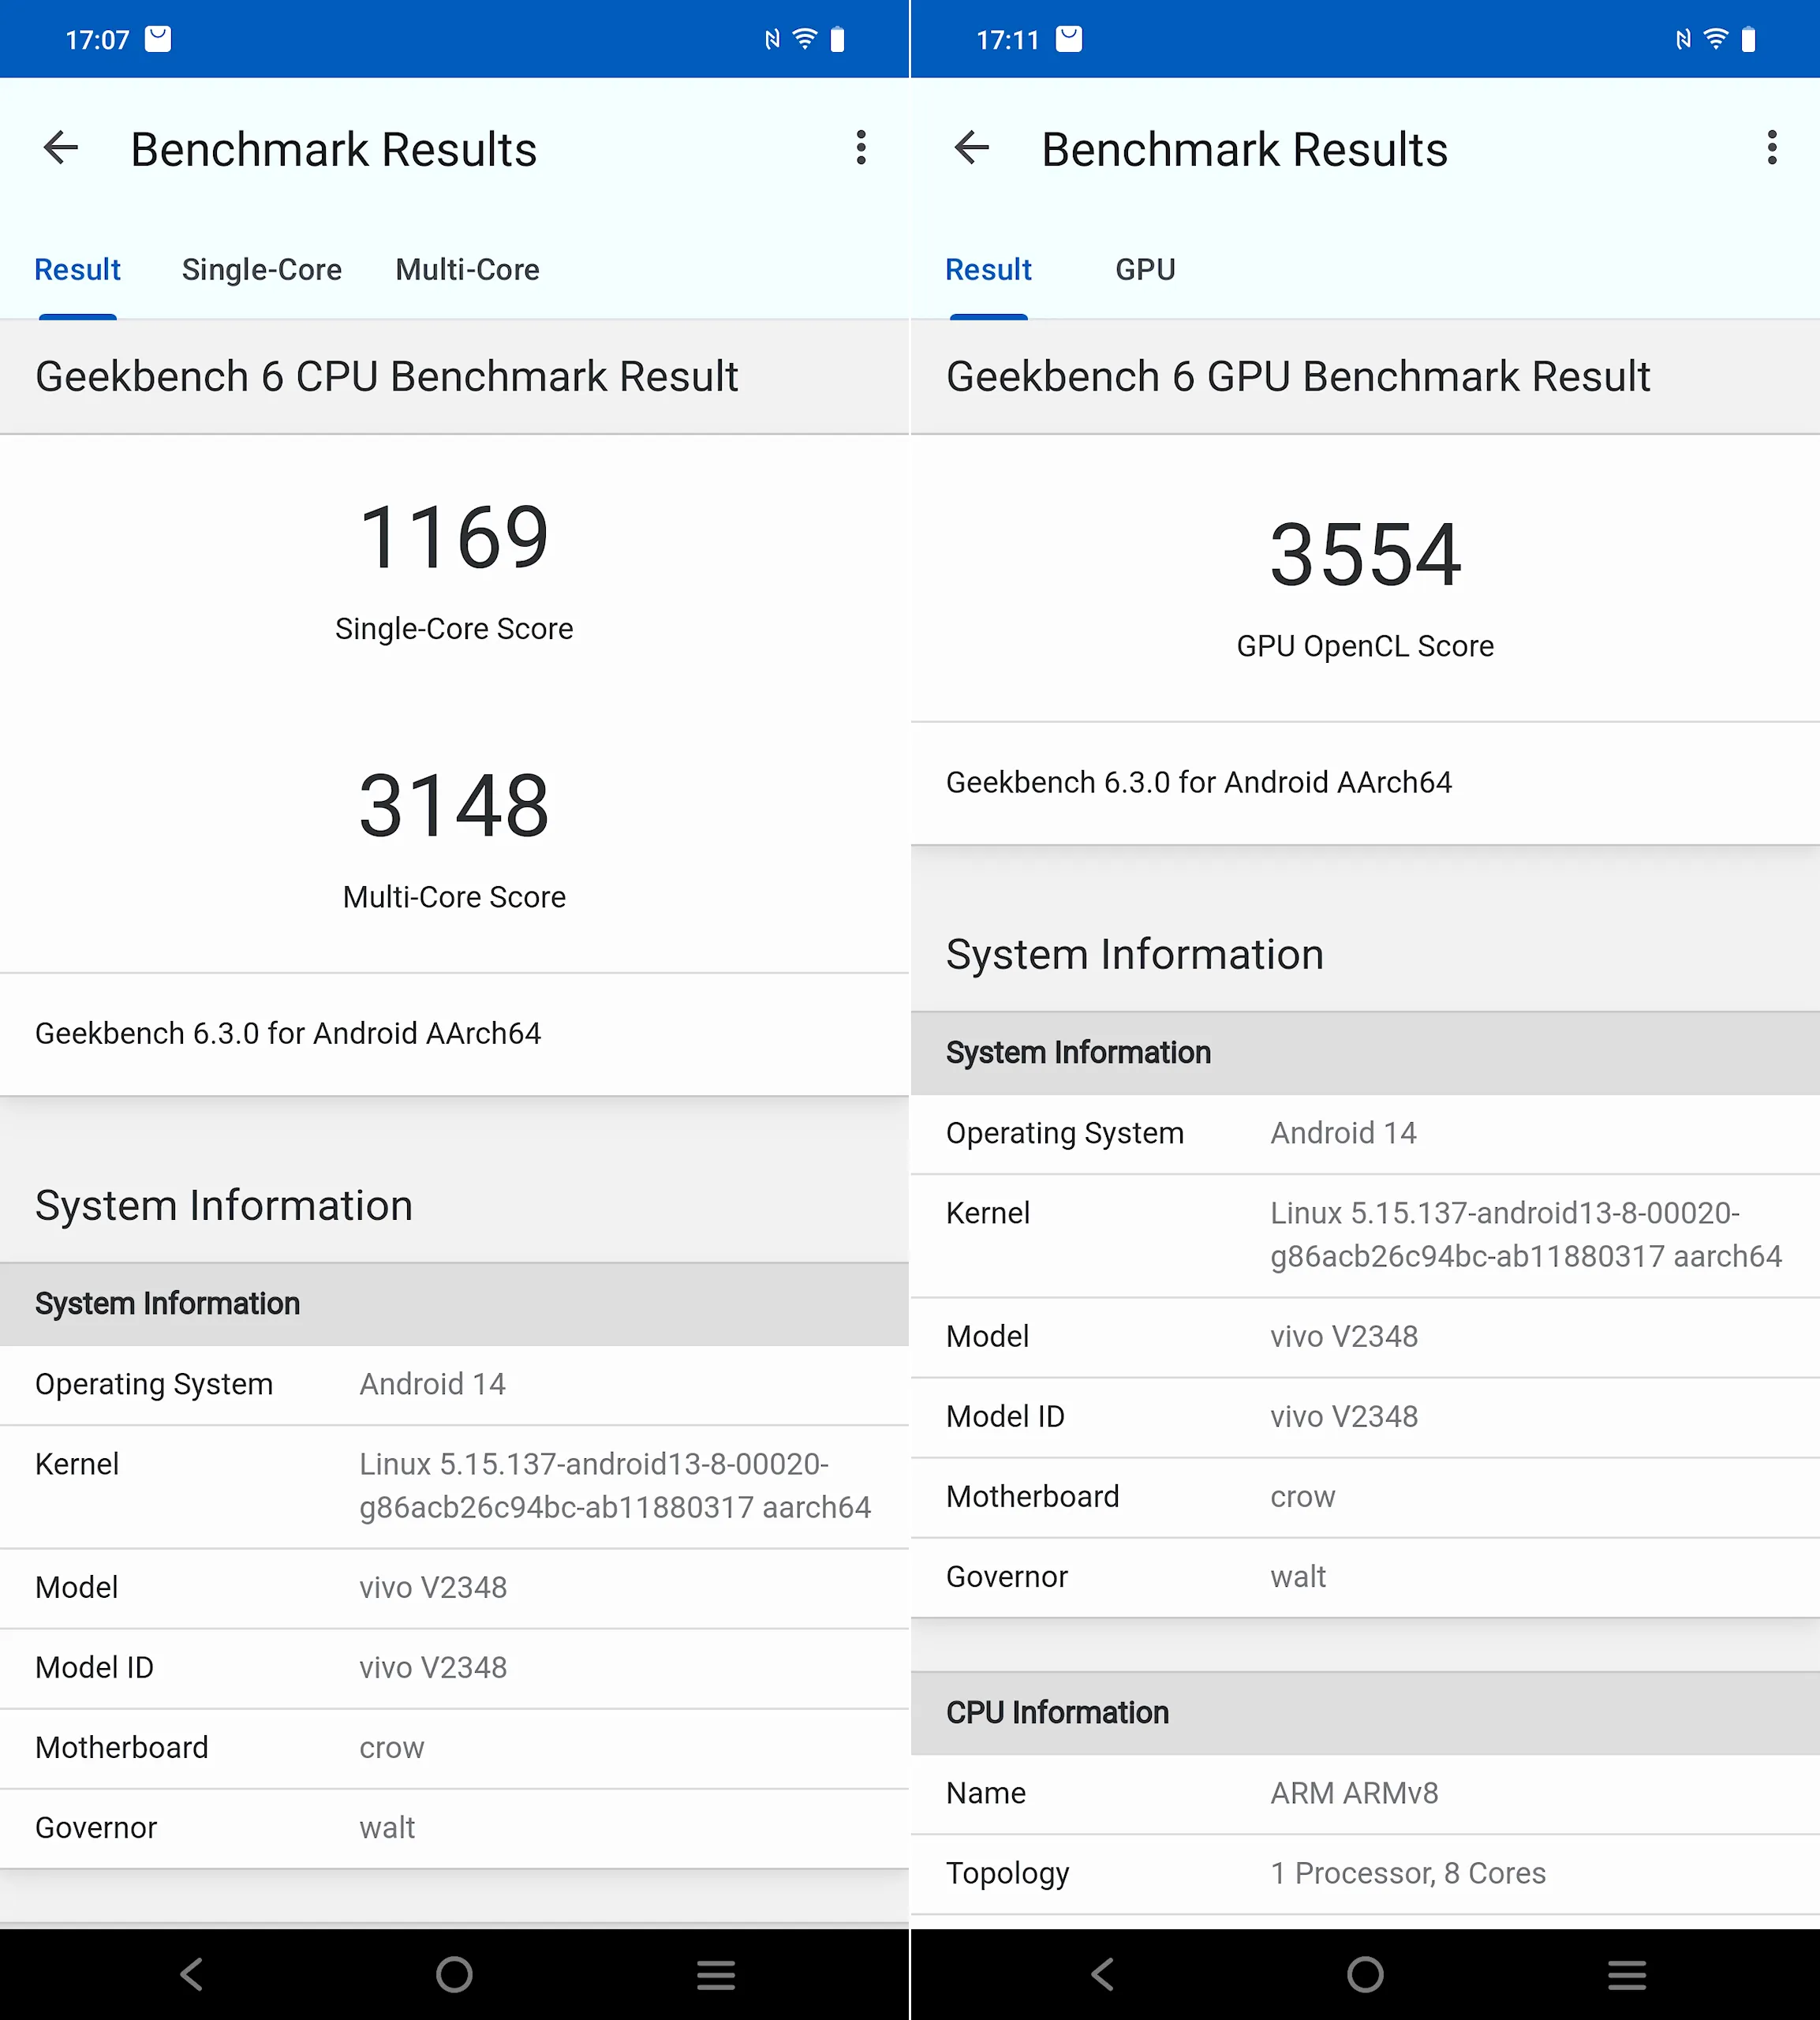The image size is (1820, 2020).
Task: Tap Geekbench 6 CPU Benchmark Result heading
Action: (387, 376)
